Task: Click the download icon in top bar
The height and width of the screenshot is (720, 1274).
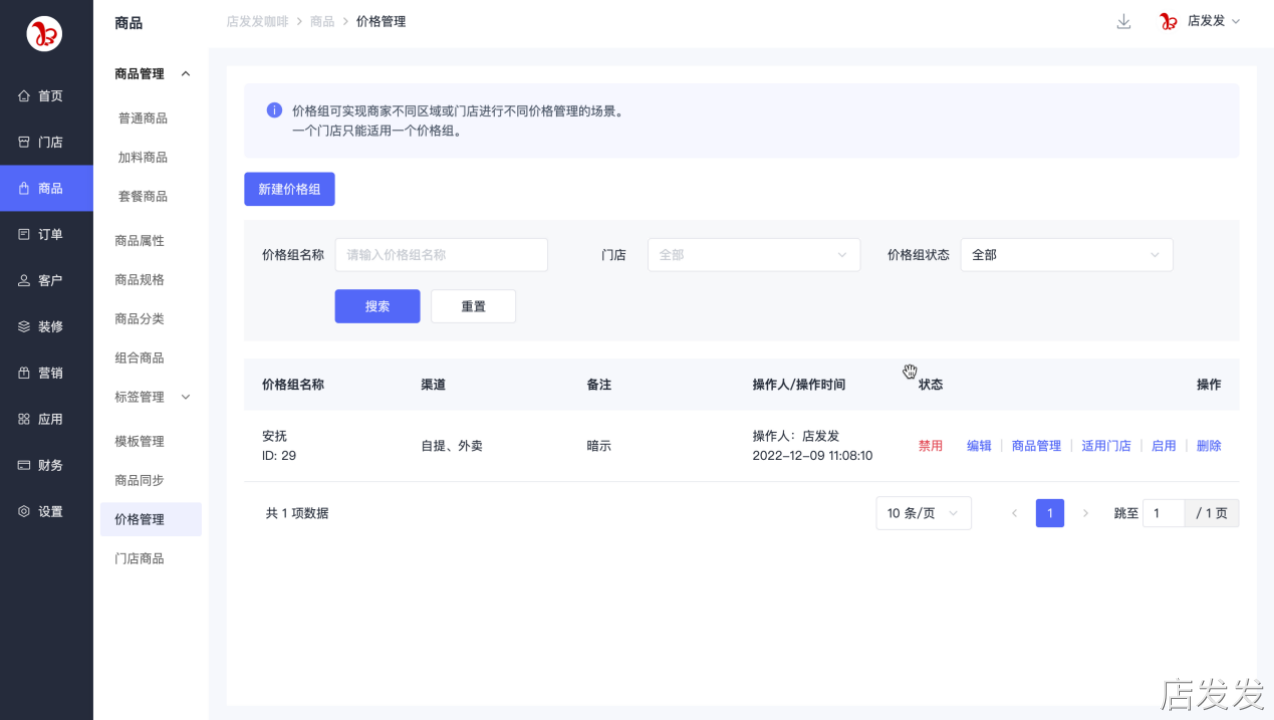Action: click(x=1124, y=21)
